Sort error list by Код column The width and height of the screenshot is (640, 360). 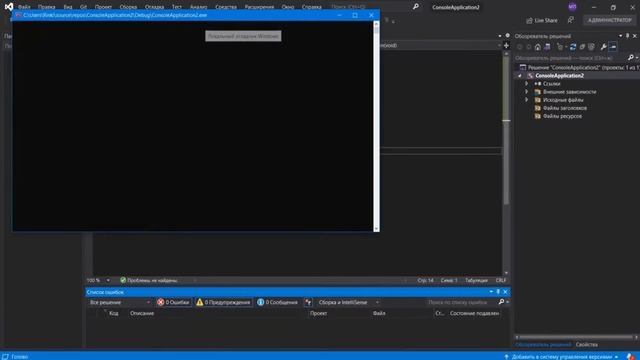click(113, 313)
